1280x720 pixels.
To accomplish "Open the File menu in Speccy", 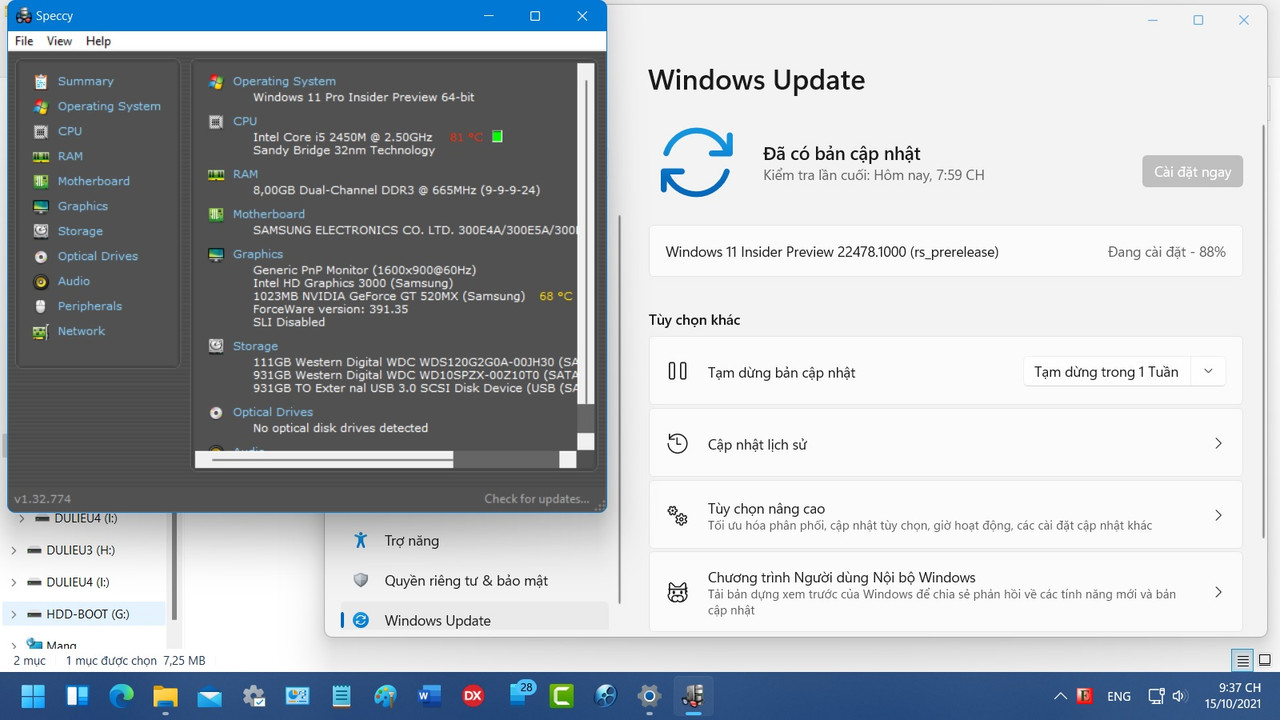I will 24,41.
